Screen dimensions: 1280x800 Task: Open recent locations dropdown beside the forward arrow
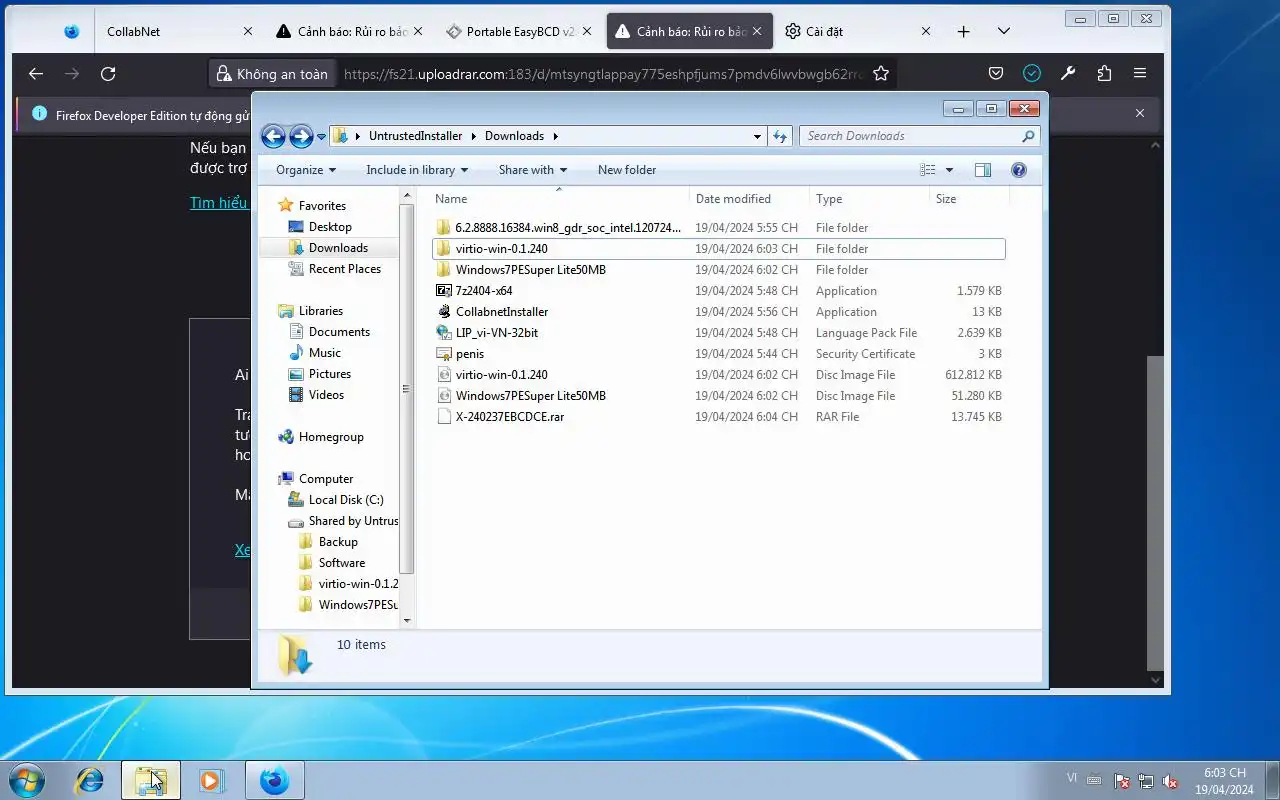click(x=321, y=137)
